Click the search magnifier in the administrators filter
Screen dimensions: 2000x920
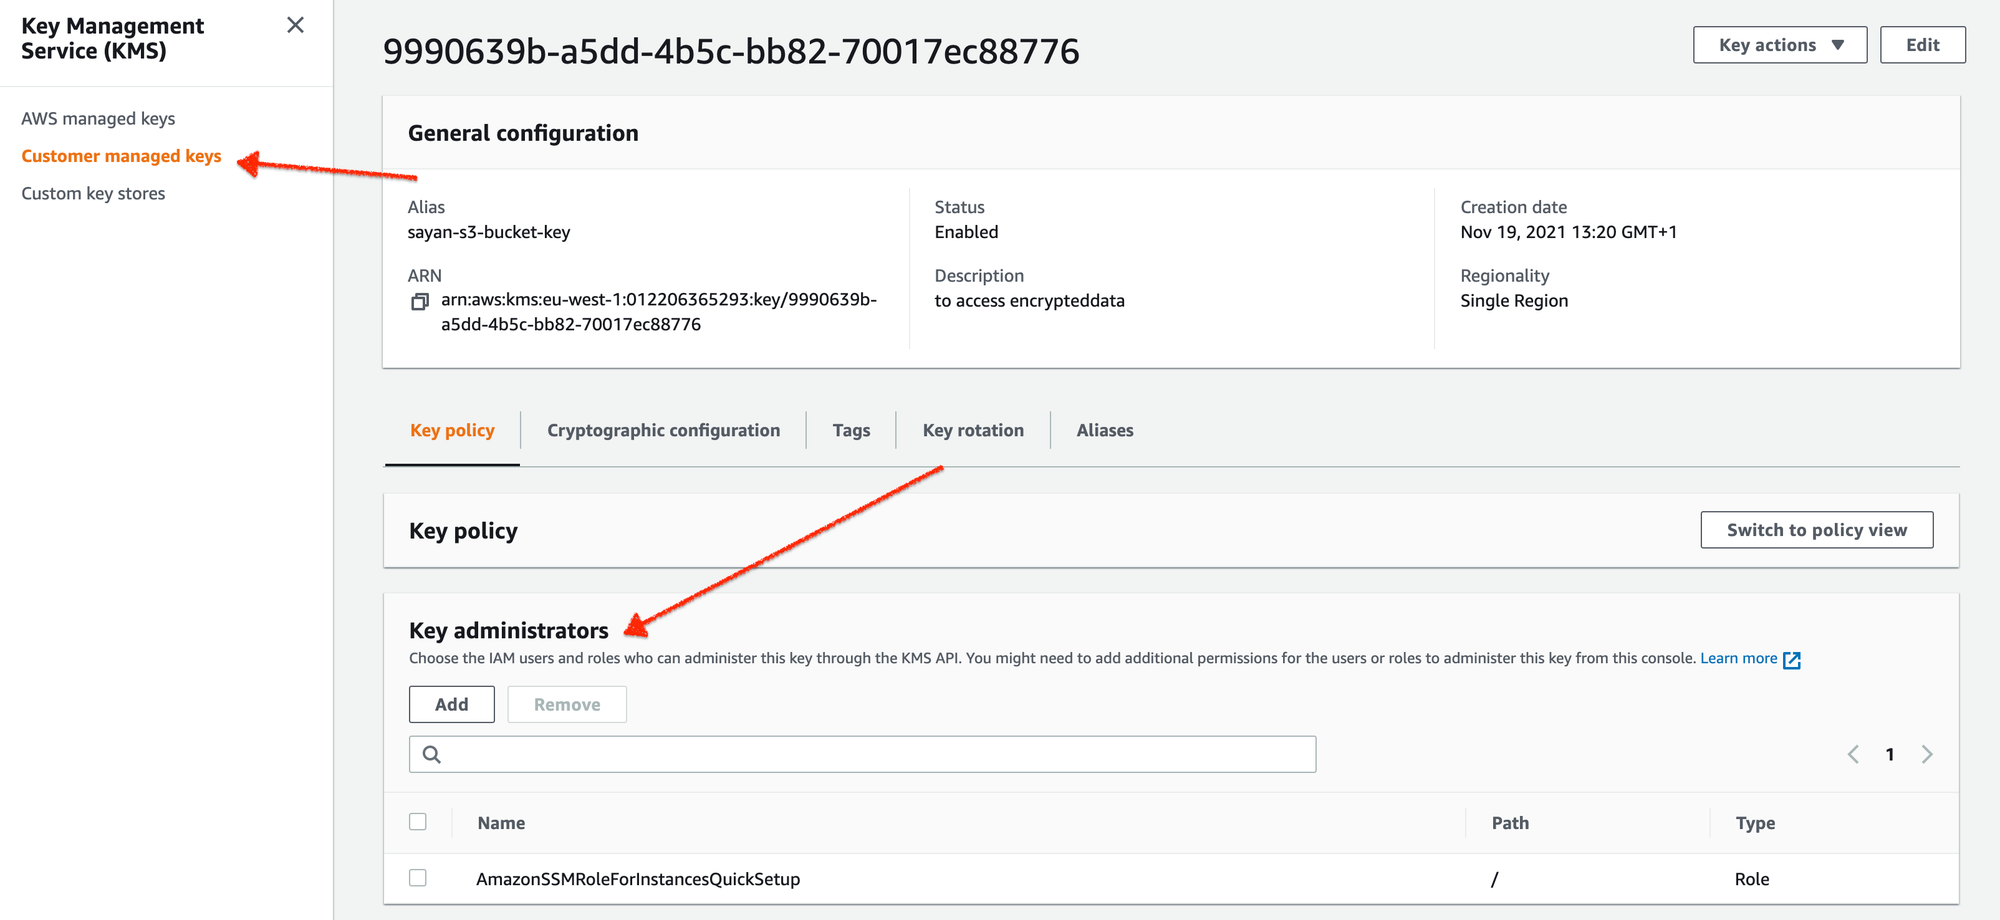pyautogui.click(x=431, y=753)
